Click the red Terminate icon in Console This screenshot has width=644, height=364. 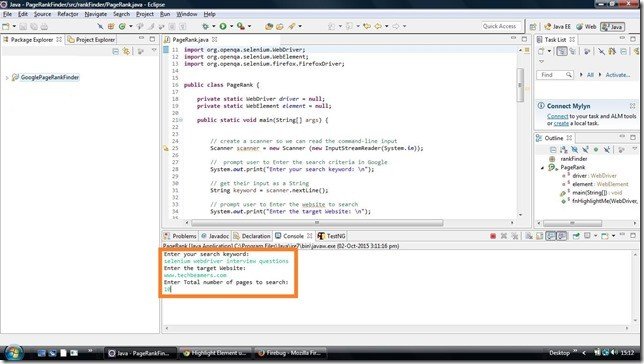(493, 236)
